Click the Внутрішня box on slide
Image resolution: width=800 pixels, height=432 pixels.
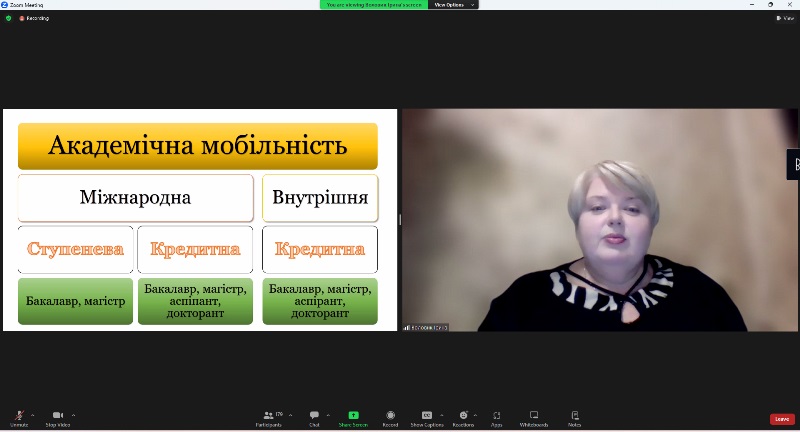pyautogui.click(x=320, y=198)
